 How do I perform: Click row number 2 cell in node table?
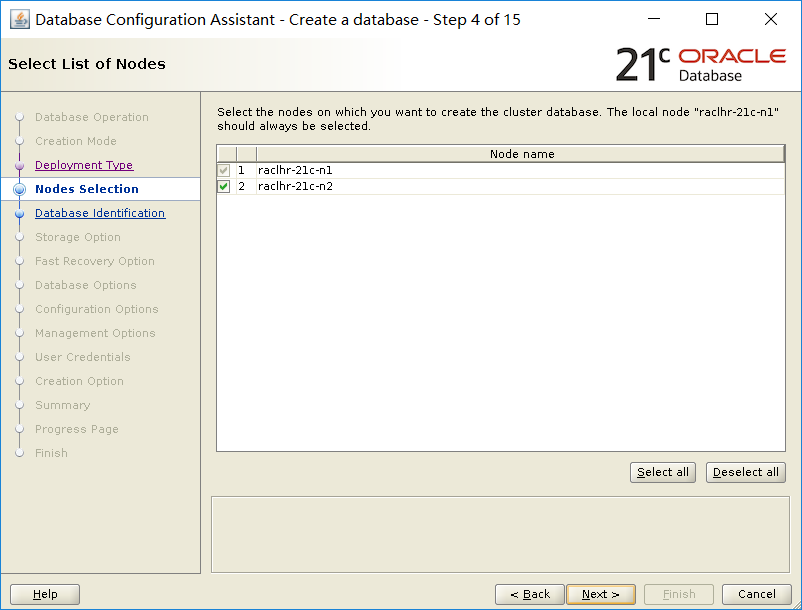[x=246, y=186]
